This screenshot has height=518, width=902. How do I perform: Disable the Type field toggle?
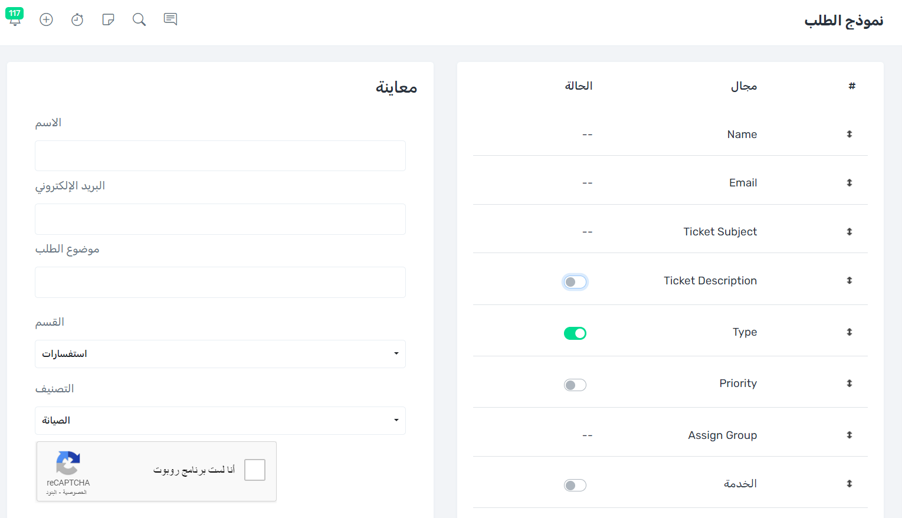tap(575, 333)
